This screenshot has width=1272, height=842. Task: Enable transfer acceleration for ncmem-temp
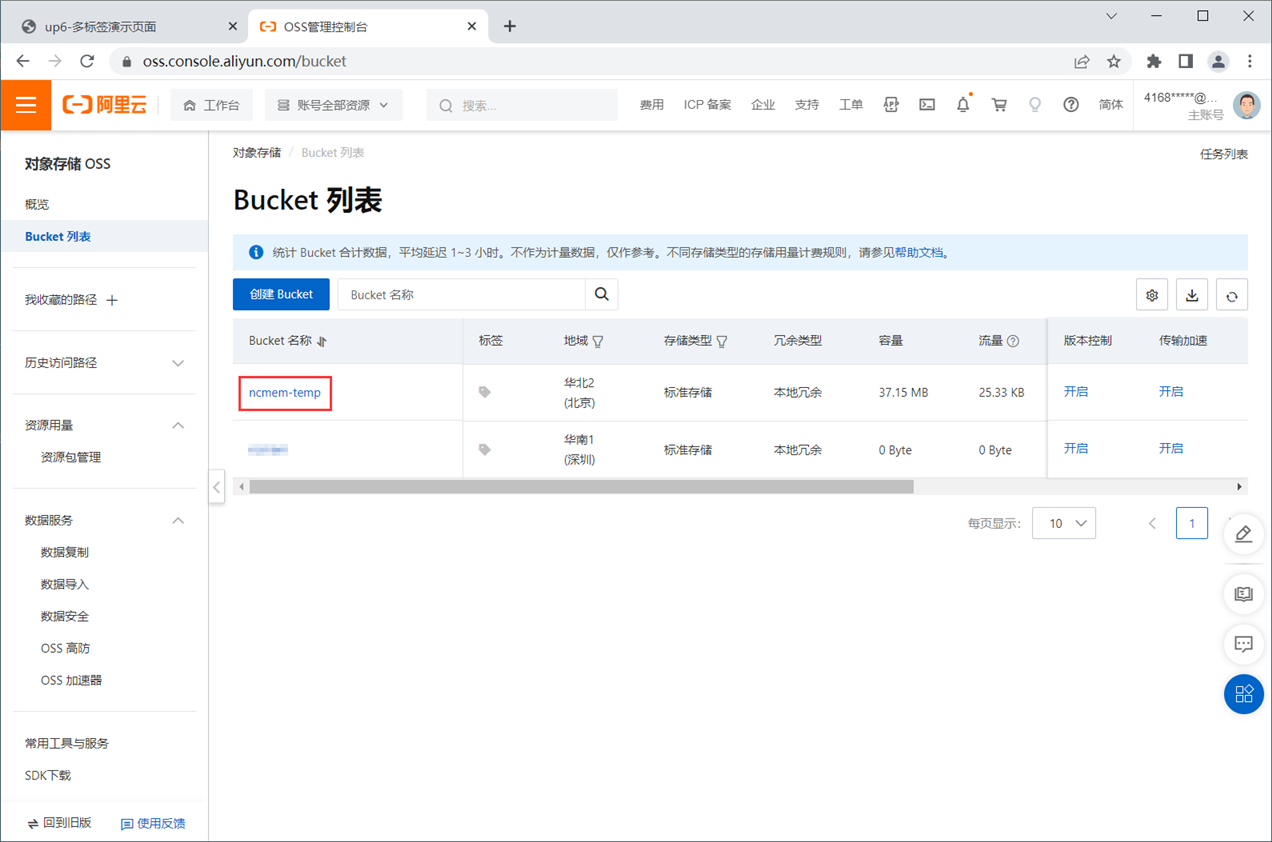[1171, 392]
